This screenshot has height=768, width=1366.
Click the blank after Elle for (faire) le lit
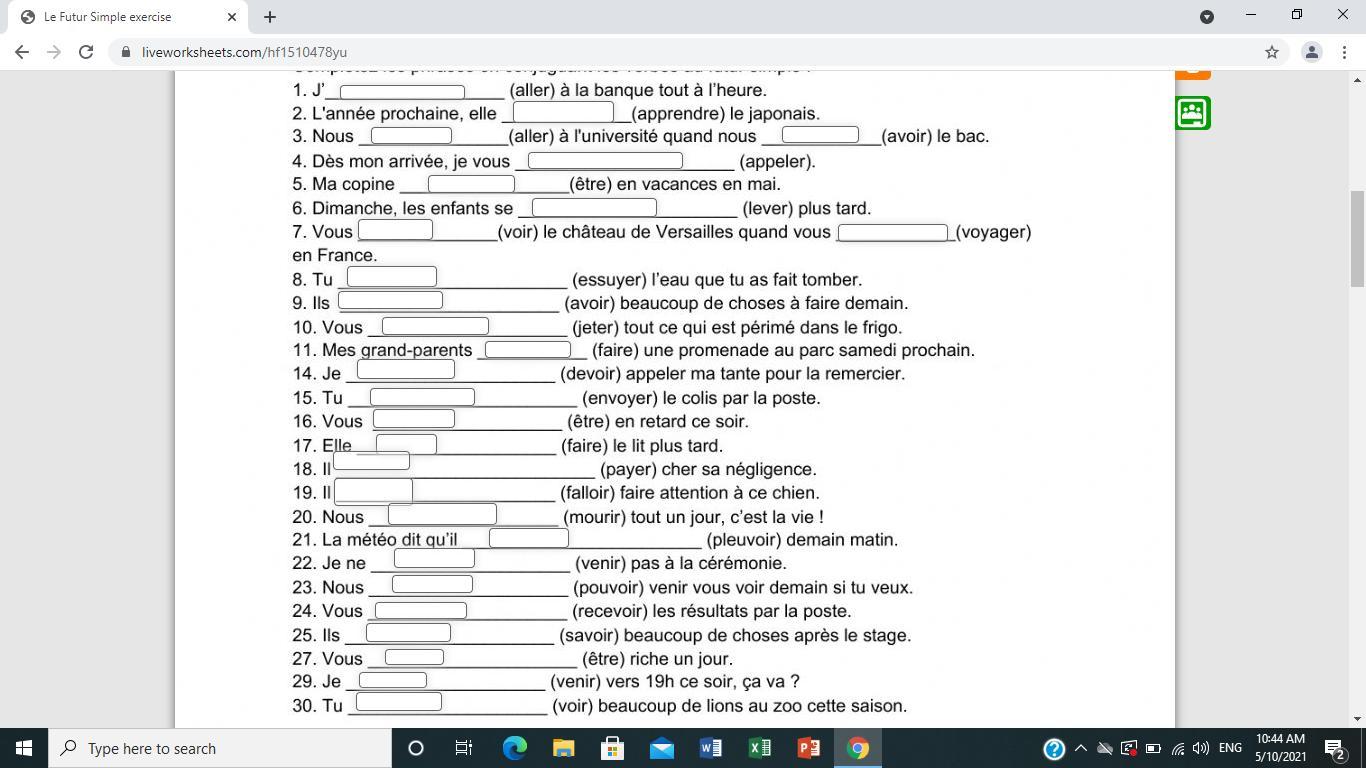click(x=406, y=443)
